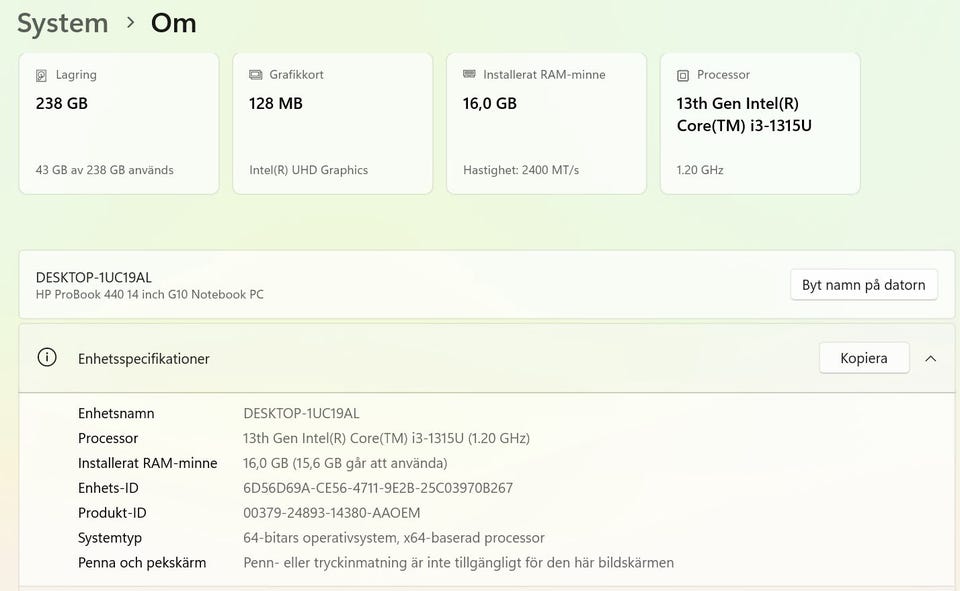The image size is (960, 591).
Task: Click the Lagring storage icon
Action: tap(41, 75)
